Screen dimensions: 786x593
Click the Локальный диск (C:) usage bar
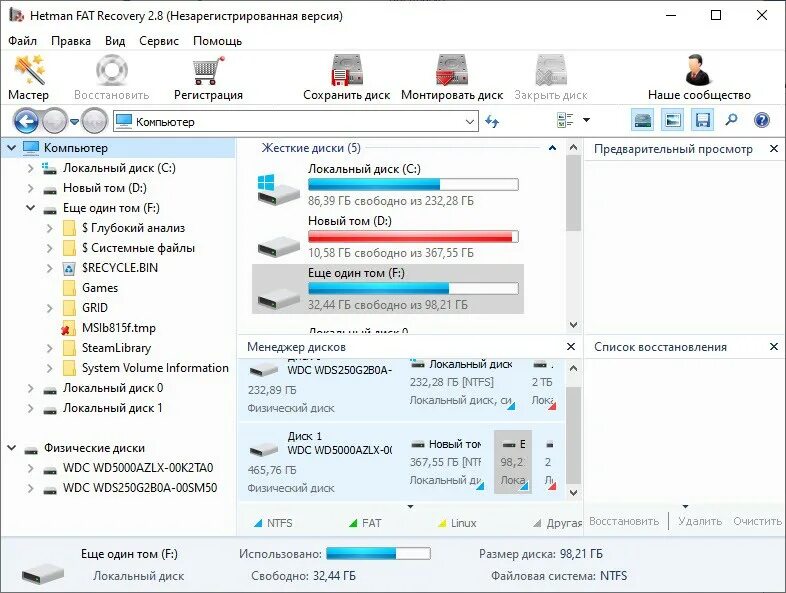point(413,184)
